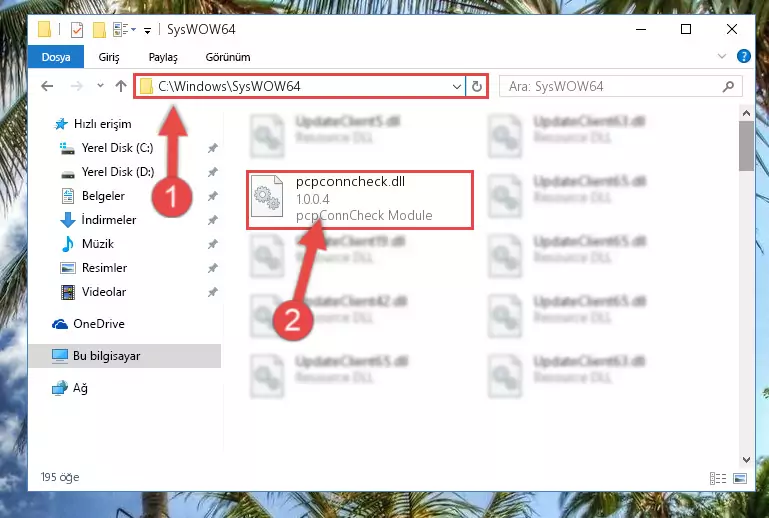This screenshot has height=518, width=769.
Task: Expand the address bar history dropdown
Action: (457, 87)
